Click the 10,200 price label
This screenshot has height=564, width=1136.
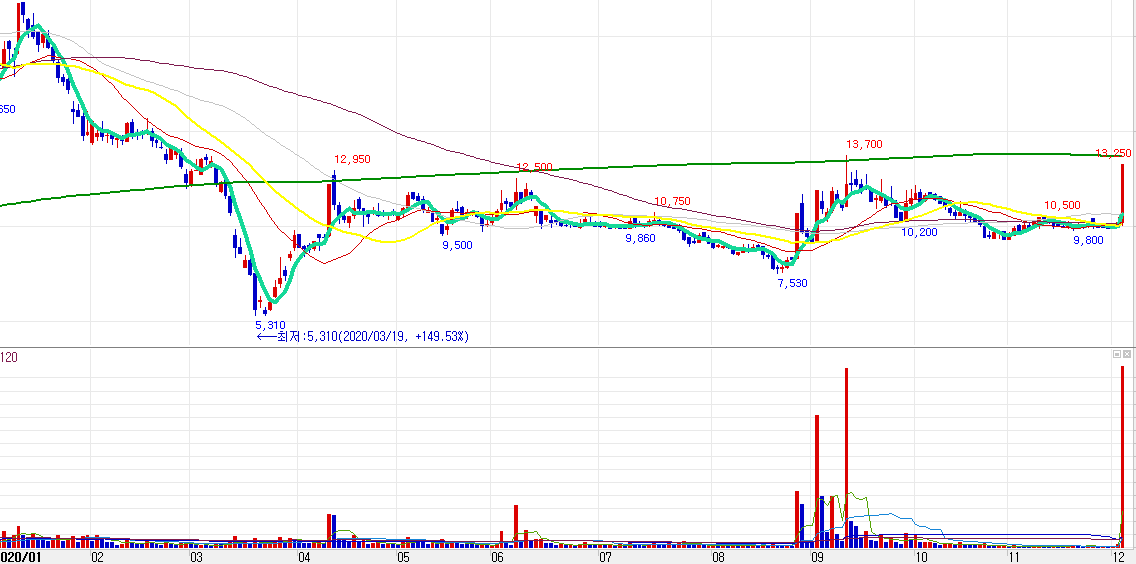(919, 232)
